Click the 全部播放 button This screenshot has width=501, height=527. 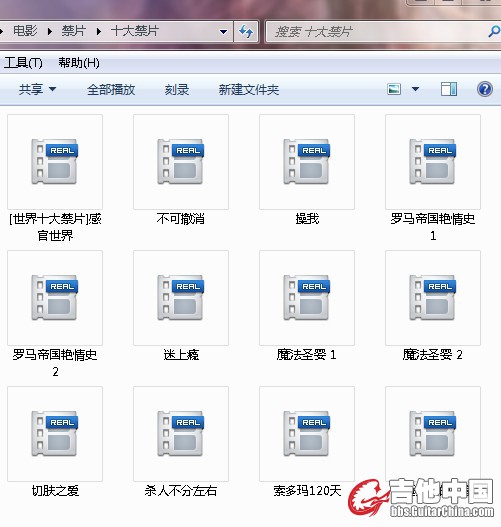tap(111, 90)
